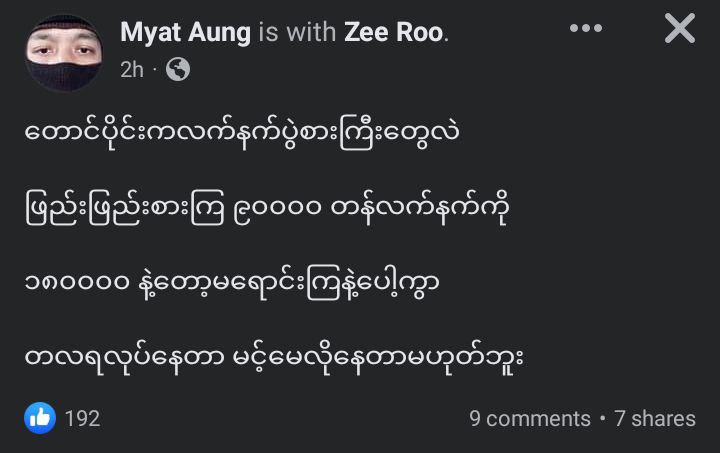This screenshot has height=453, width=720.
Task: Click the blue thumbs-up like icon
Action: 40,418
